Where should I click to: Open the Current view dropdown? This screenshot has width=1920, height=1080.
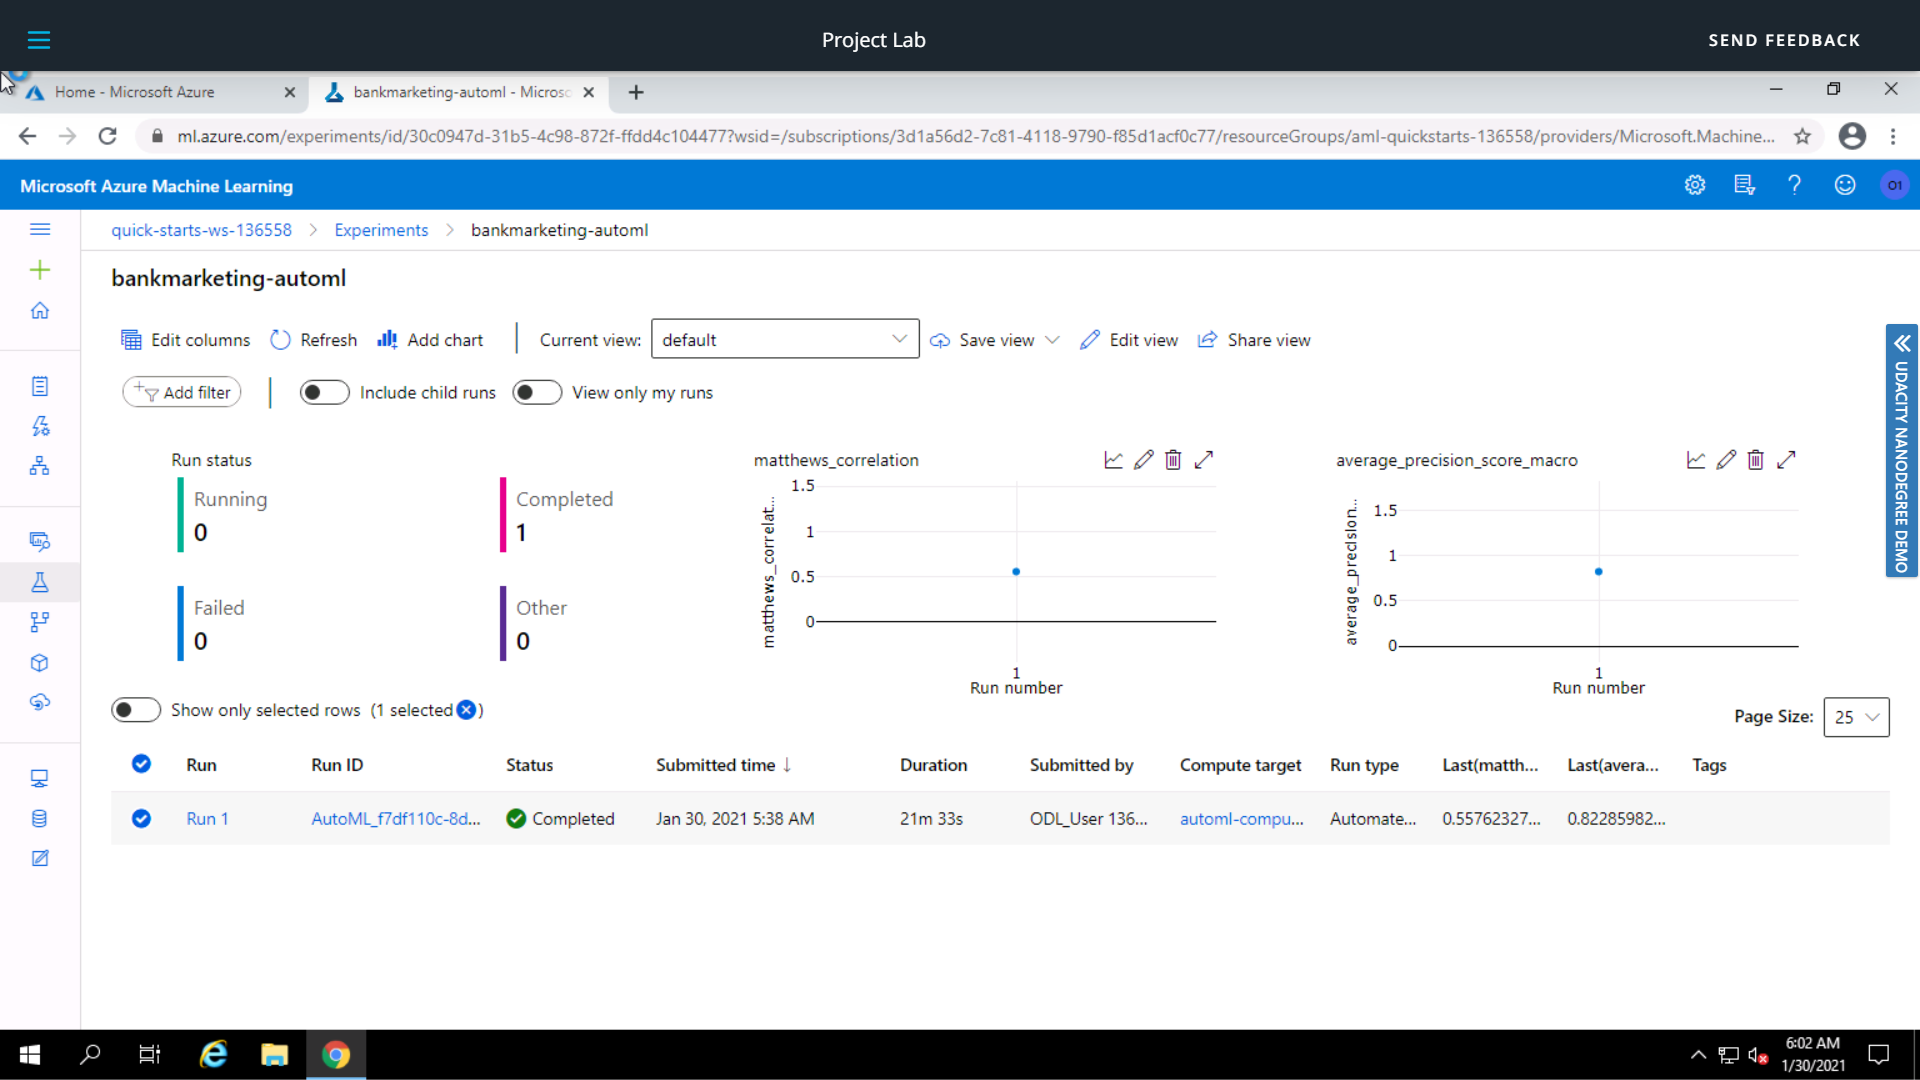click(x=784, y=339)
